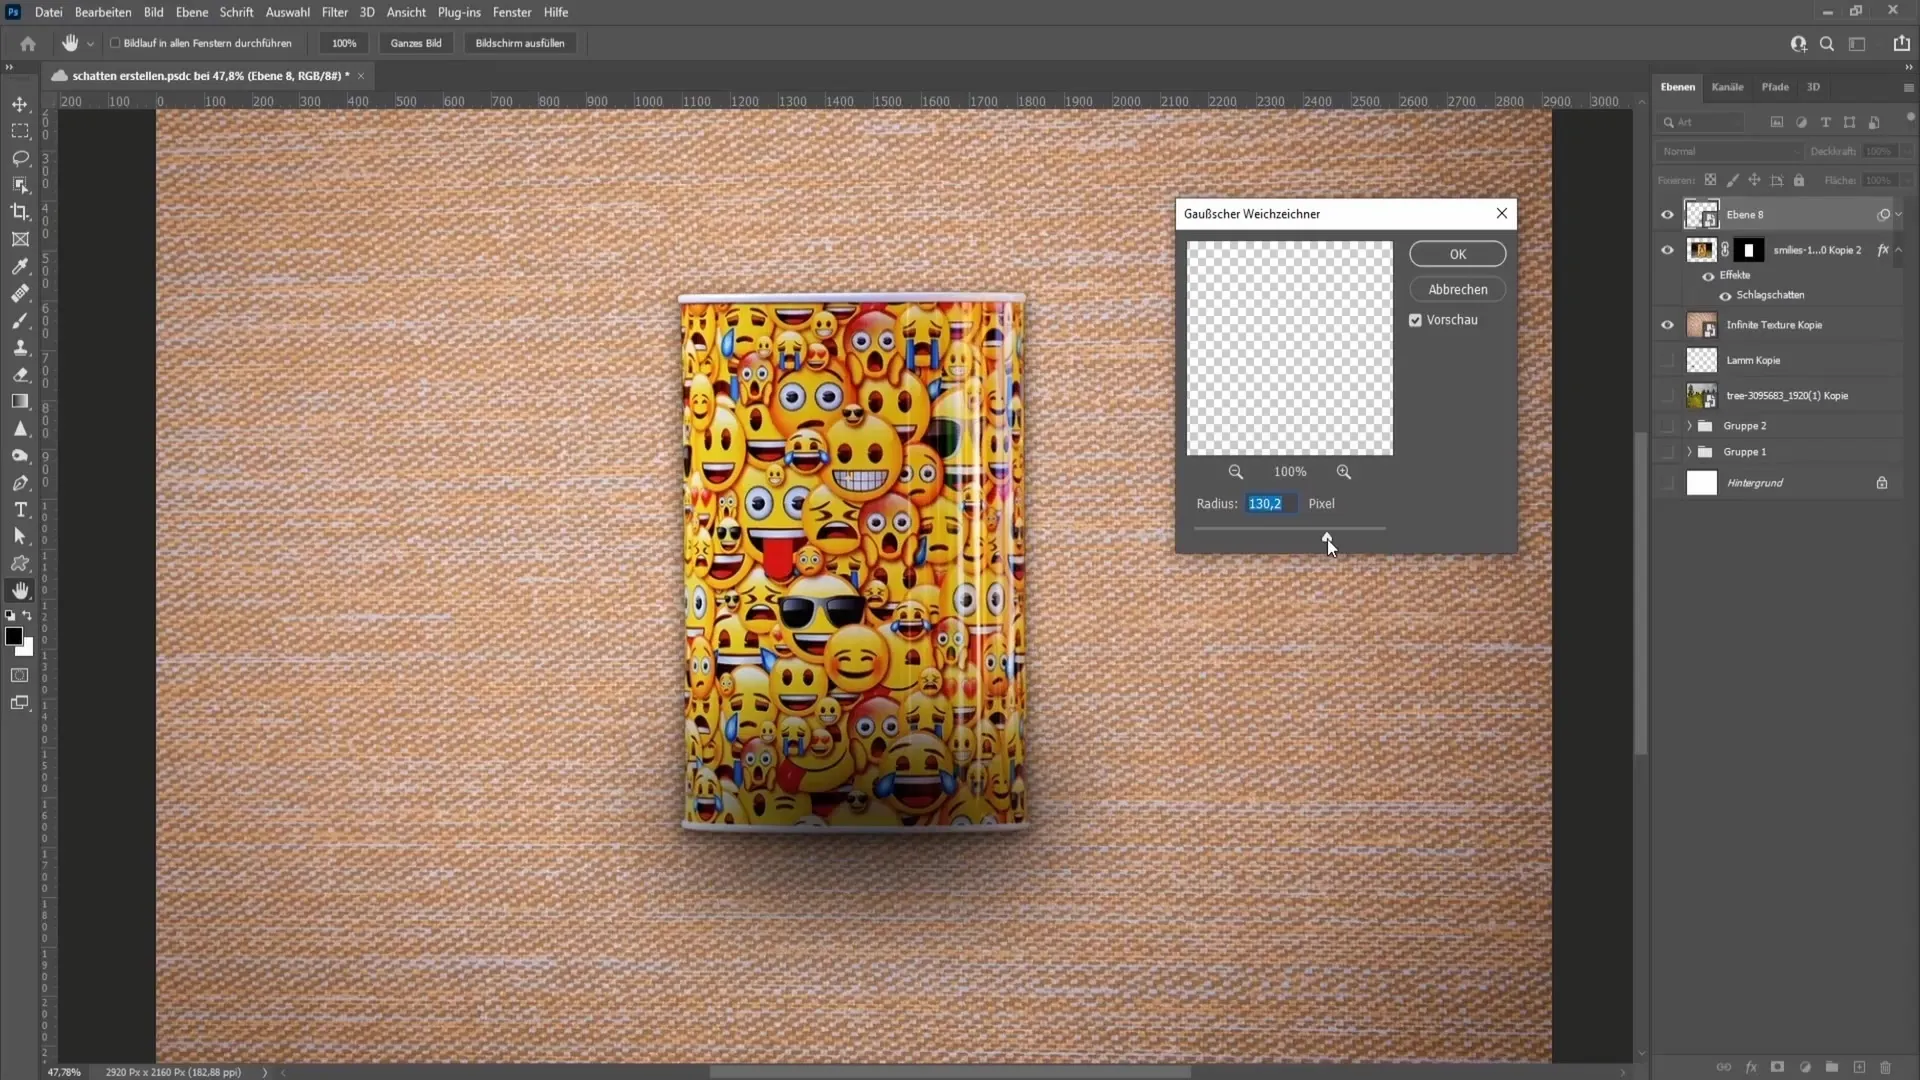Open the layer filter type Art dropdown
Image resolution: width=1920 pixels, height=1080 pixels.
1701,122
